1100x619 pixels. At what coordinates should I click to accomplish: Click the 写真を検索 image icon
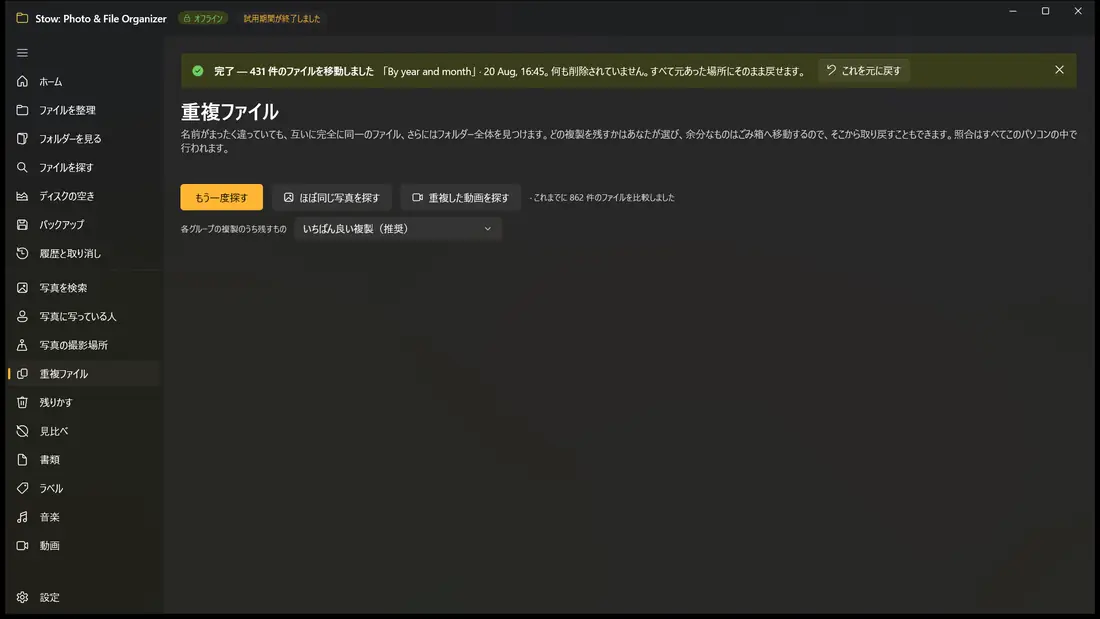22,288
